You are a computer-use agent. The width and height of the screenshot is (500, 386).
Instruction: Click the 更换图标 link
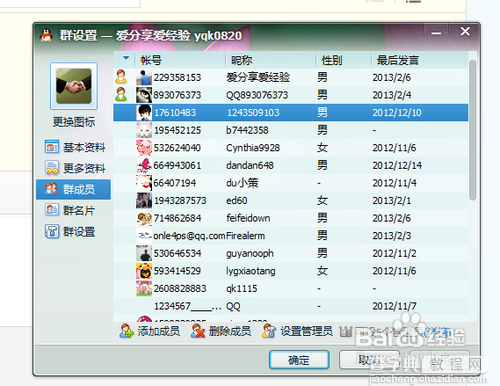pos(74,122)
